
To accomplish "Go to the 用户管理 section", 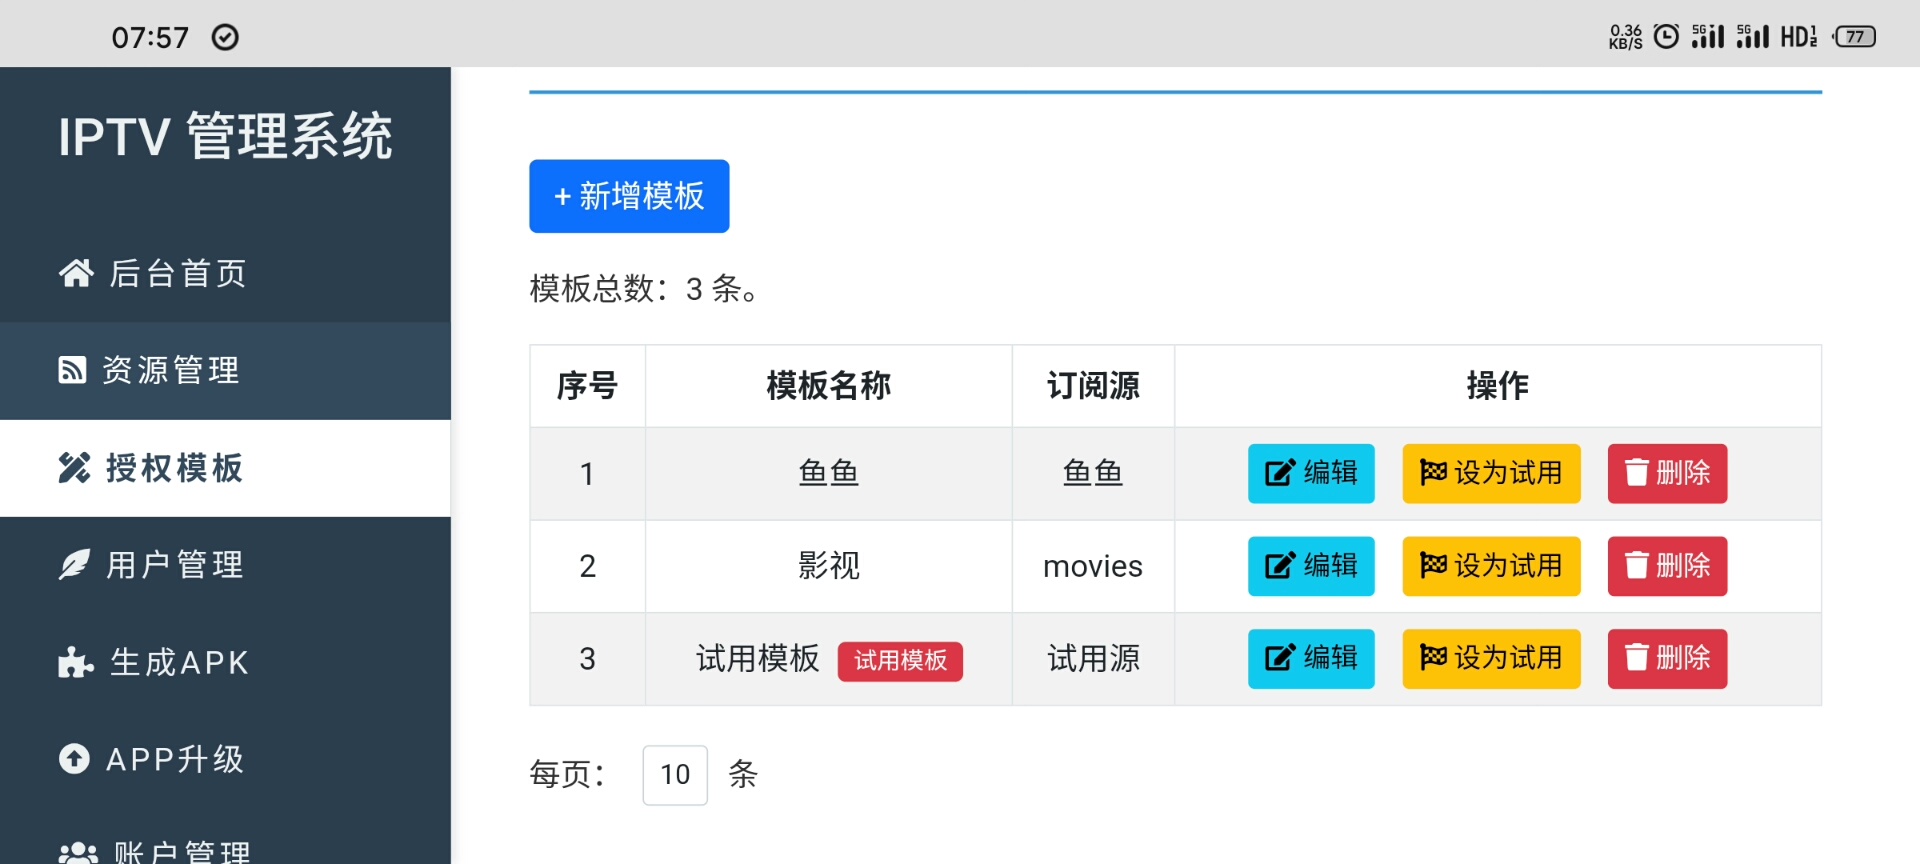I will (x=175, y=565).
